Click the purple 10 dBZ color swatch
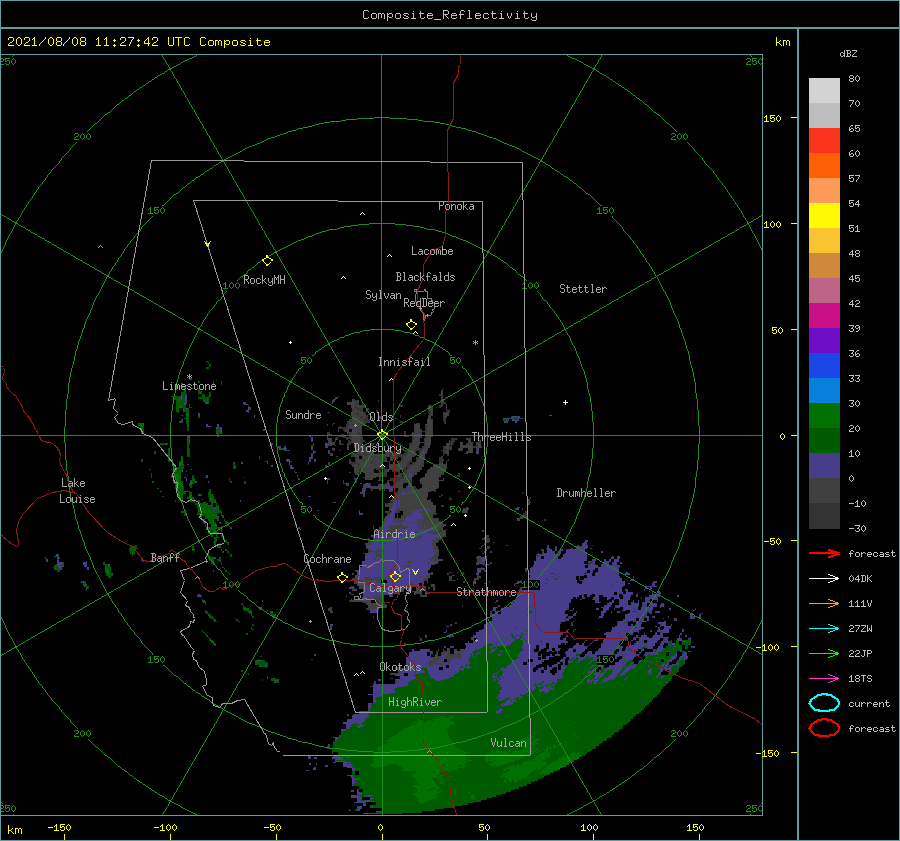The width and height of the screenshot is (900, 841). pos(824,465)
